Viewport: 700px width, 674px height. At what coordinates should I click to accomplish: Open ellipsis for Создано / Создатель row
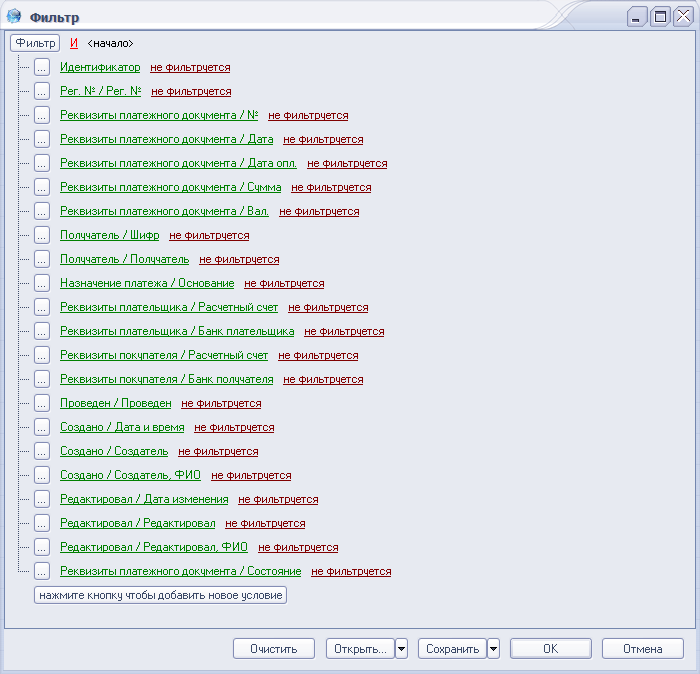42,451
